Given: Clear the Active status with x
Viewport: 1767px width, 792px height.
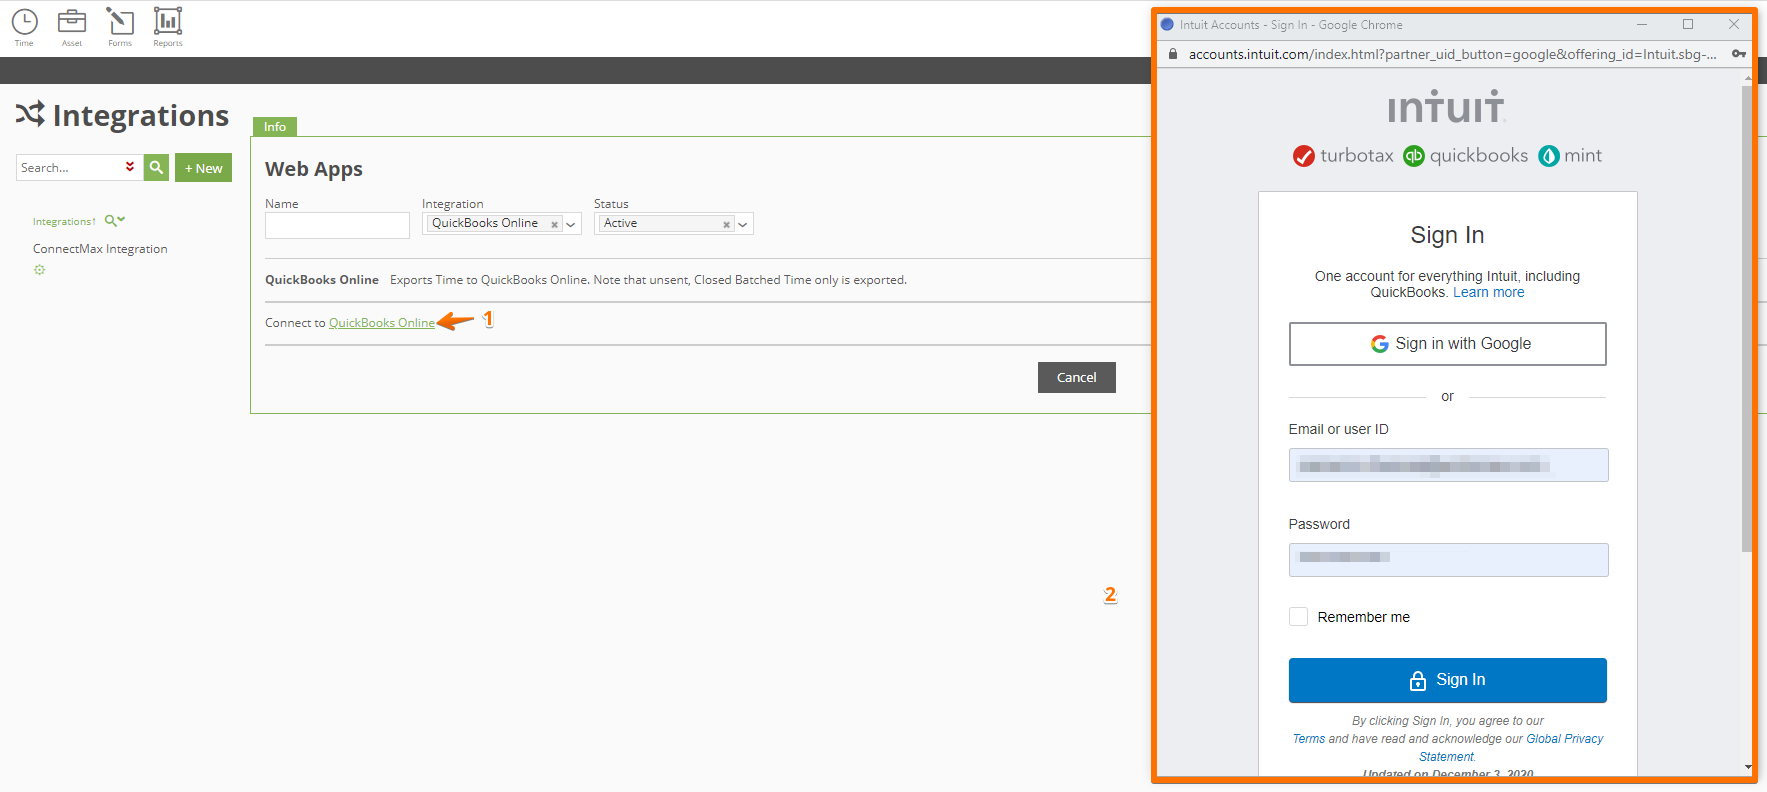Looking at the screenshot, I should click(x=726, y=224).
